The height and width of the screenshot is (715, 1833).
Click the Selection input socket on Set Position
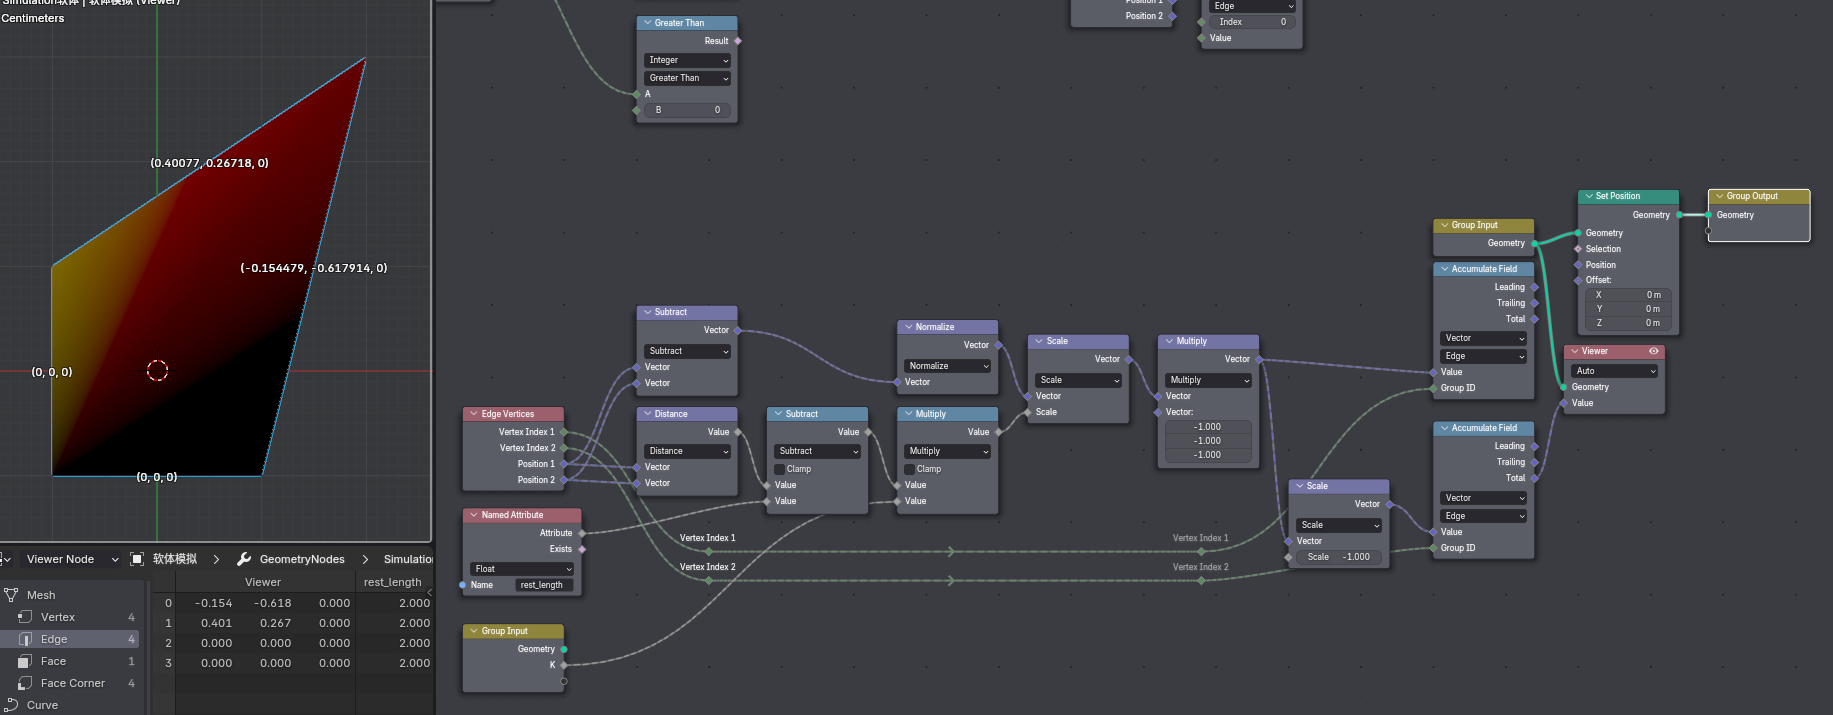point(1578,249)
